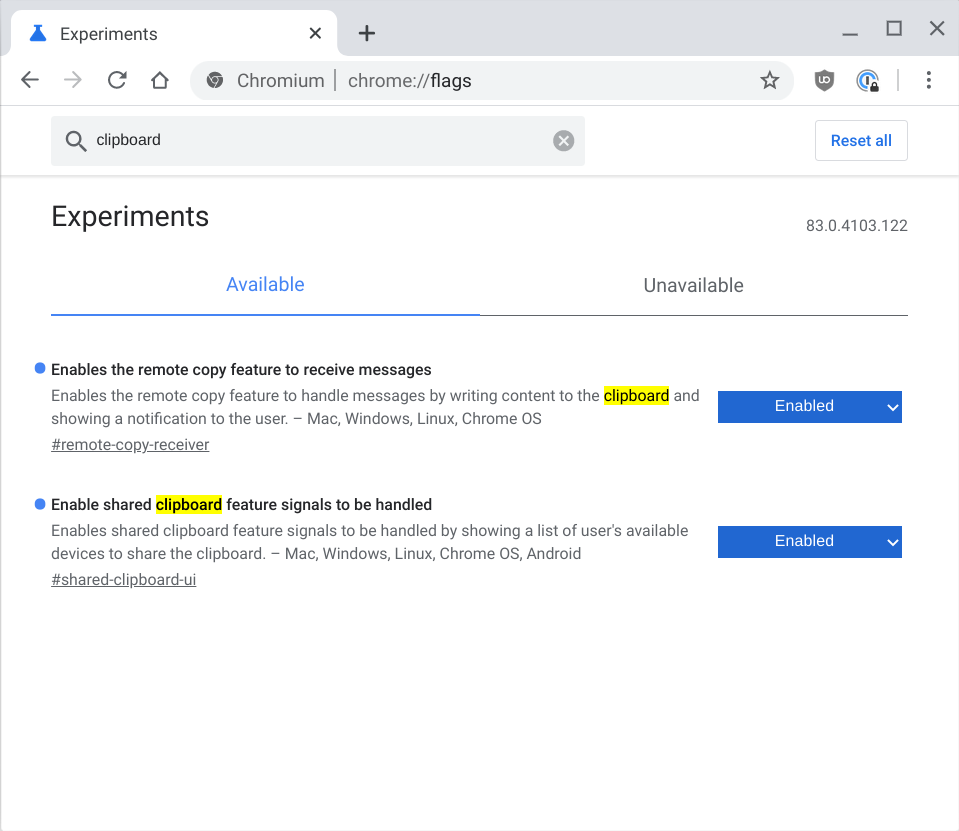Reload the chrome://flags page
This screenshot has height=831, width=959.
(117, 80)
